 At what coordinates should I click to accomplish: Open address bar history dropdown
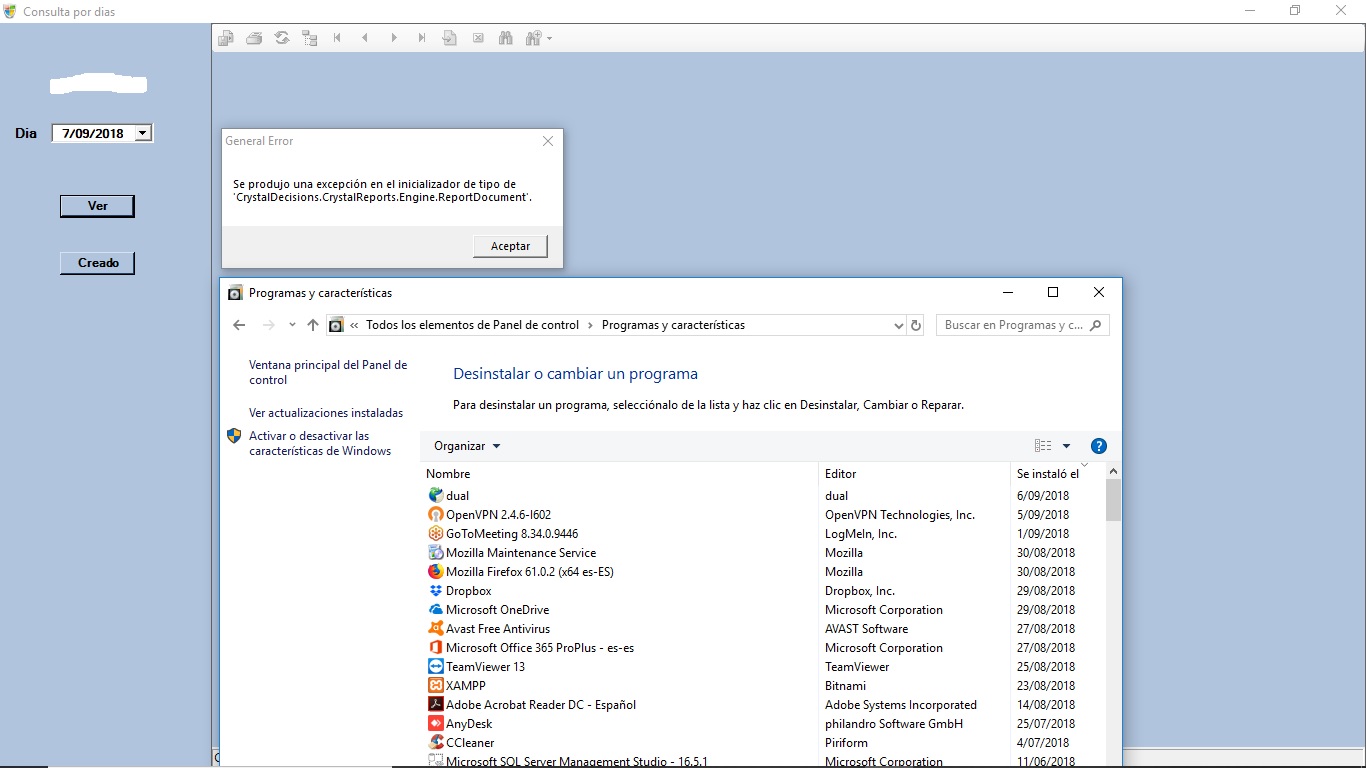click(x=897, y=325)
